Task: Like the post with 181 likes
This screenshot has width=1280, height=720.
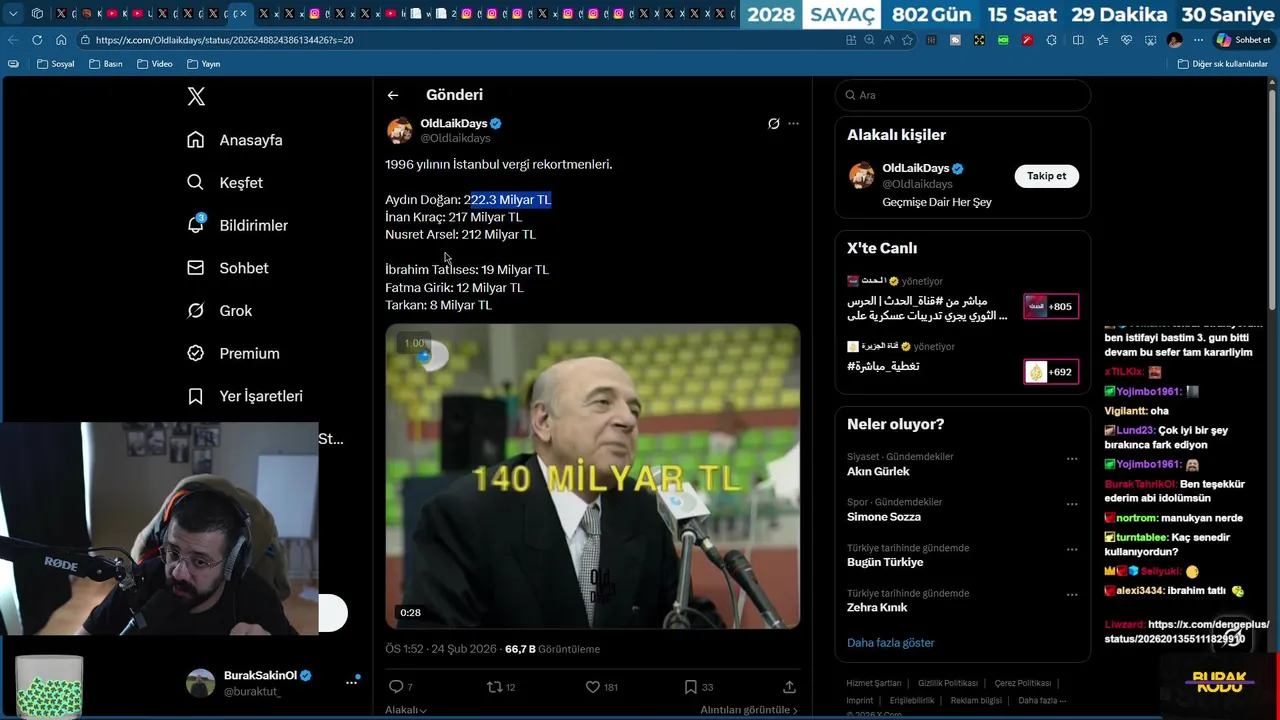Action: click(x=592, y=687)
